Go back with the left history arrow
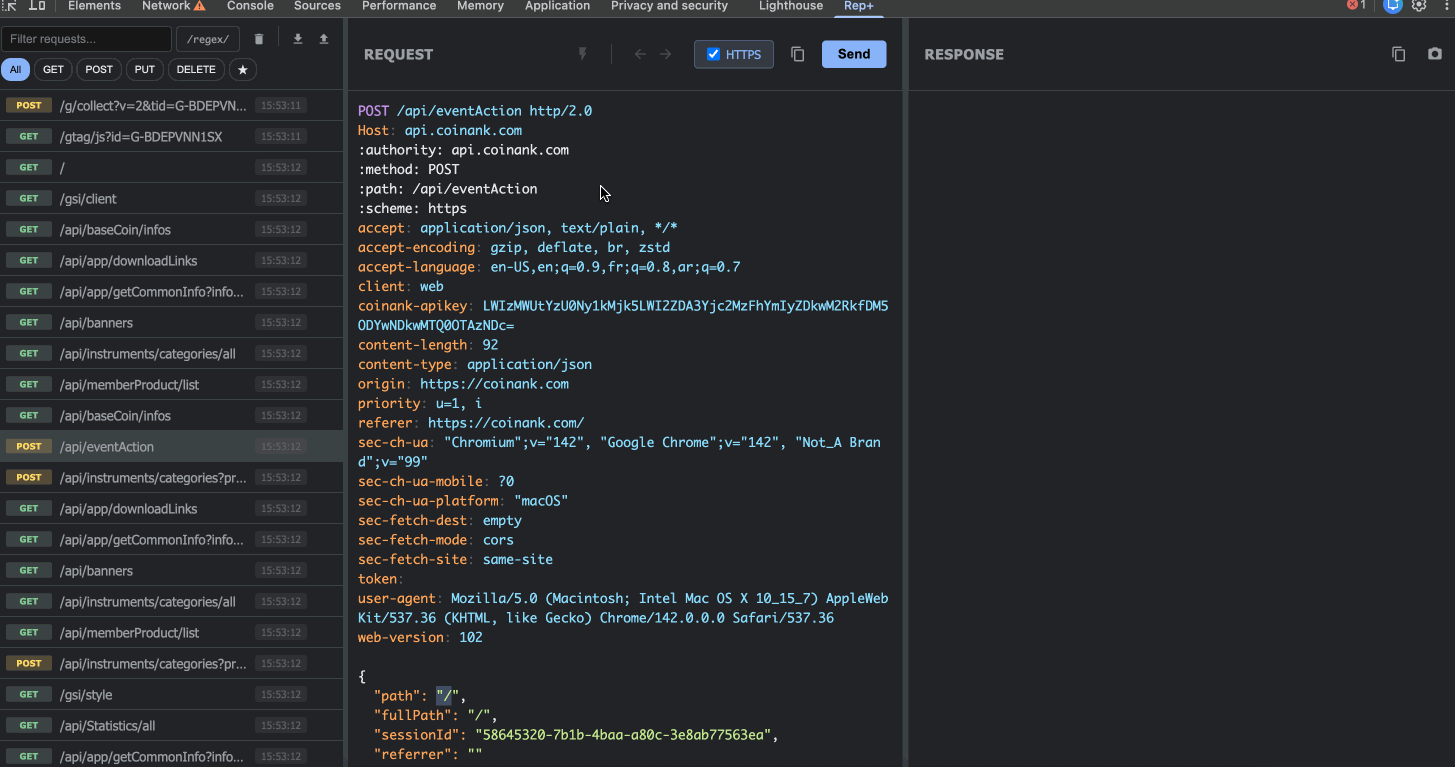 640,54
